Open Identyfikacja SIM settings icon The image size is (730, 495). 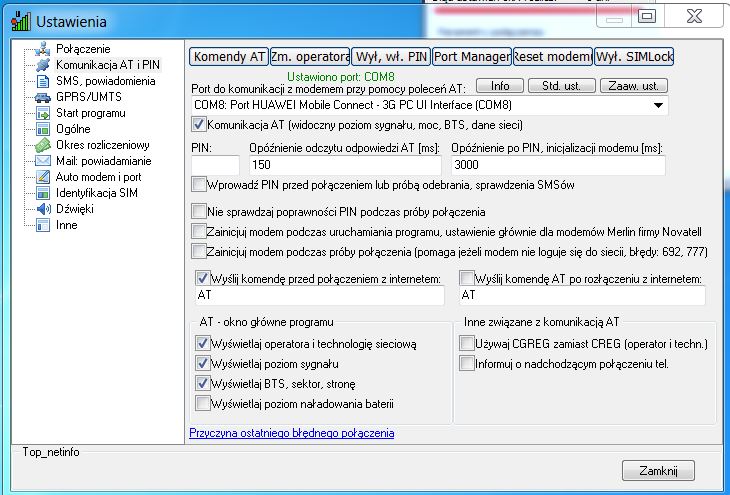(42, 193)
